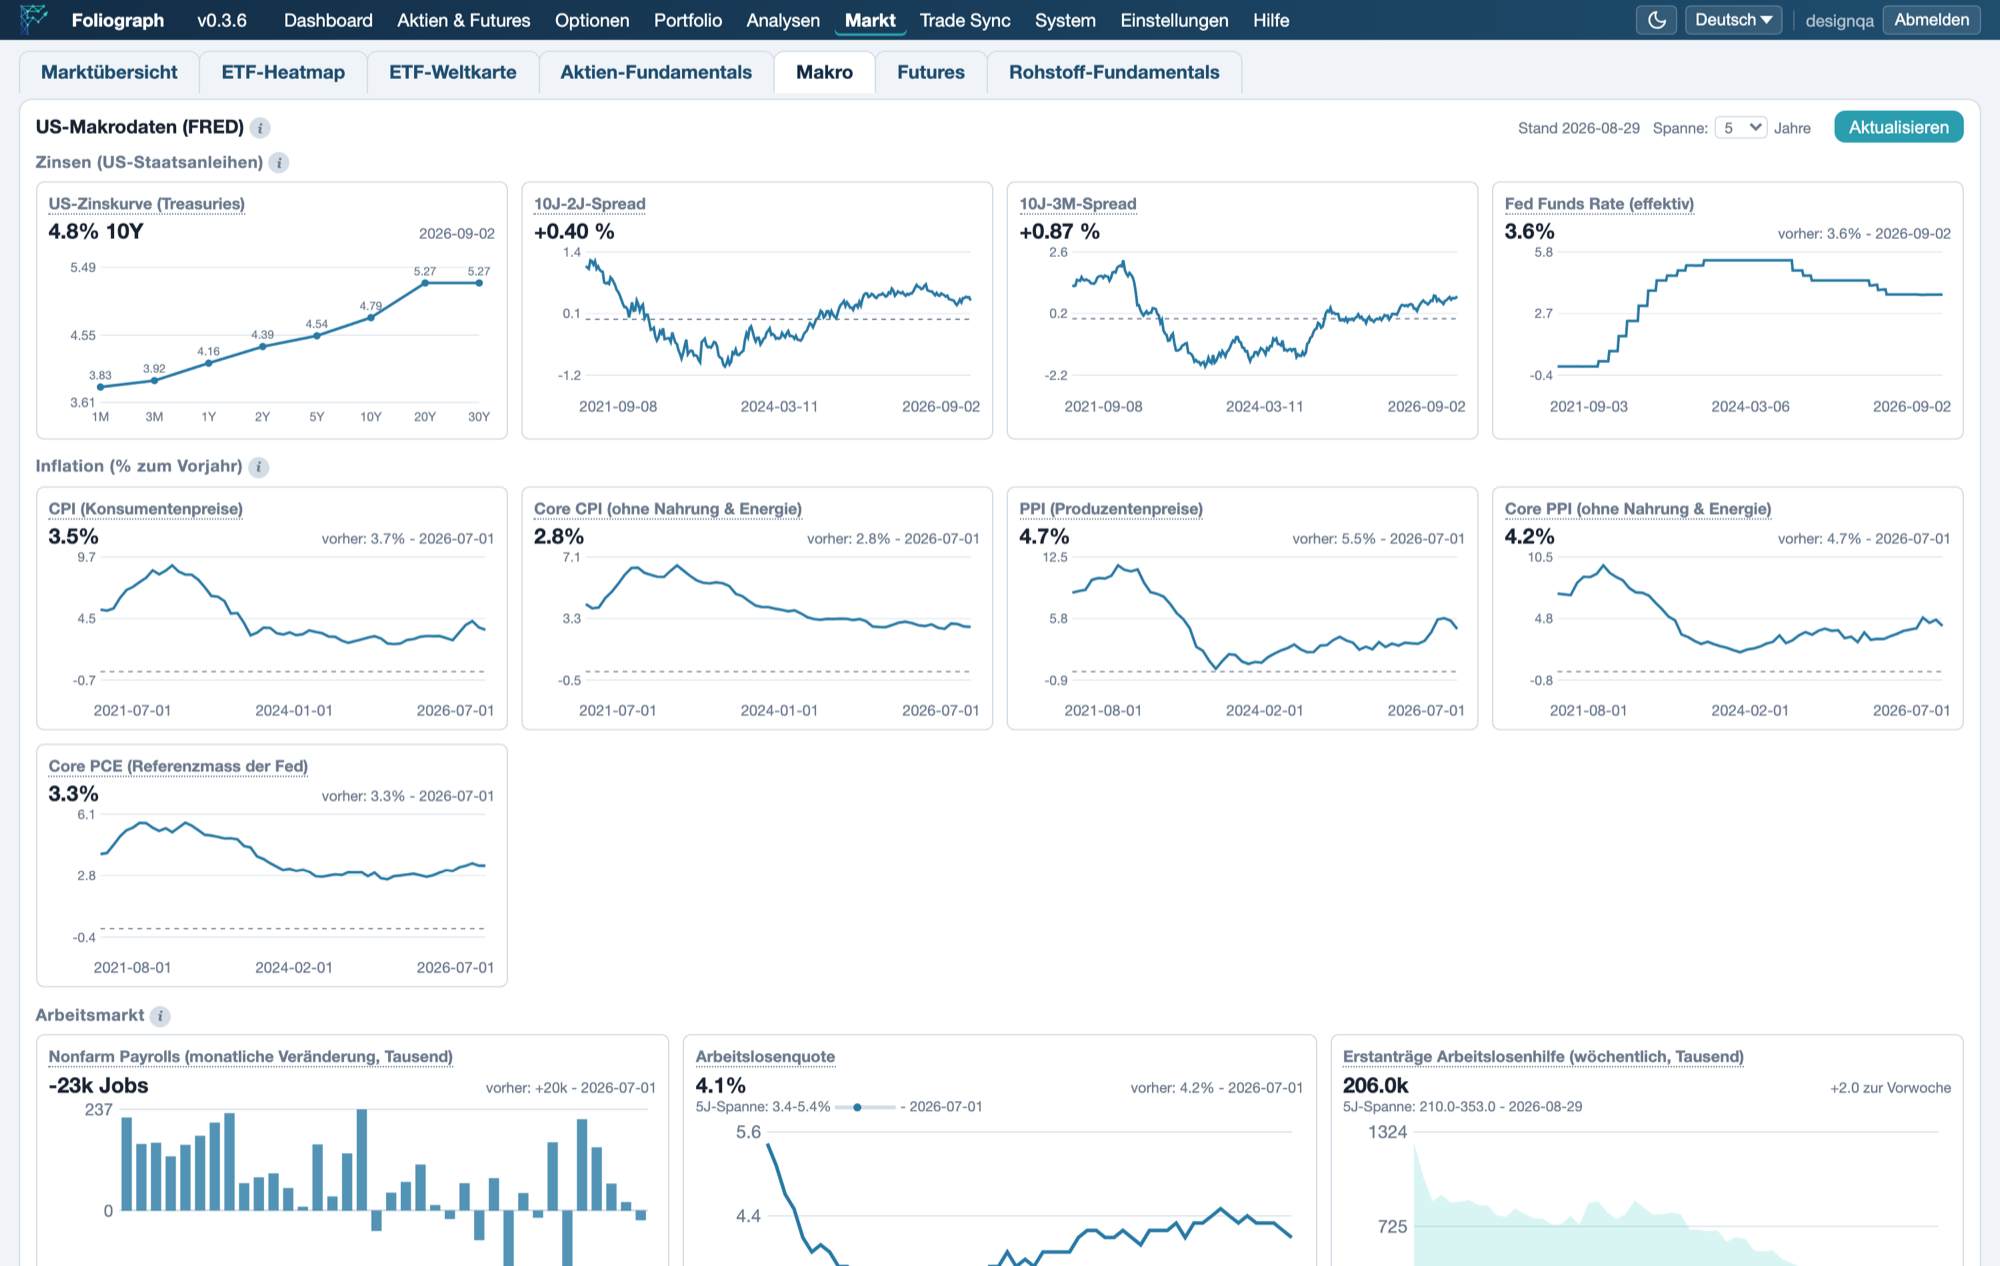Click the Core CPI chart title
This screenshot has width=2000, height=1266.
click(668, 509)
